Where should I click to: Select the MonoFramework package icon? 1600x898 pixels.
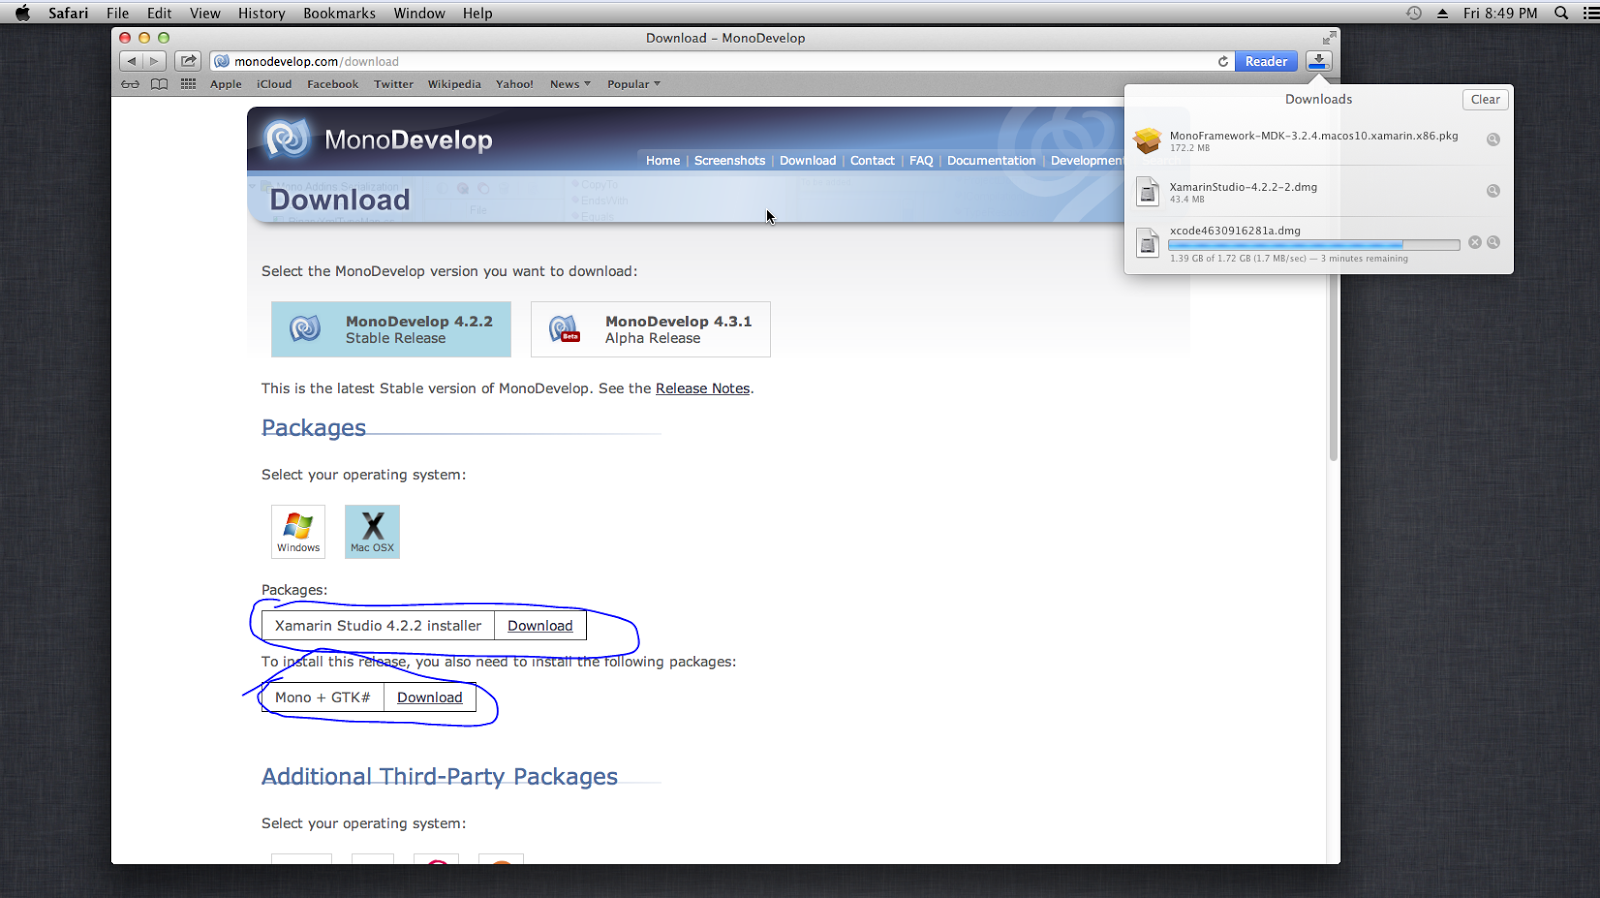click(1147, 141)
